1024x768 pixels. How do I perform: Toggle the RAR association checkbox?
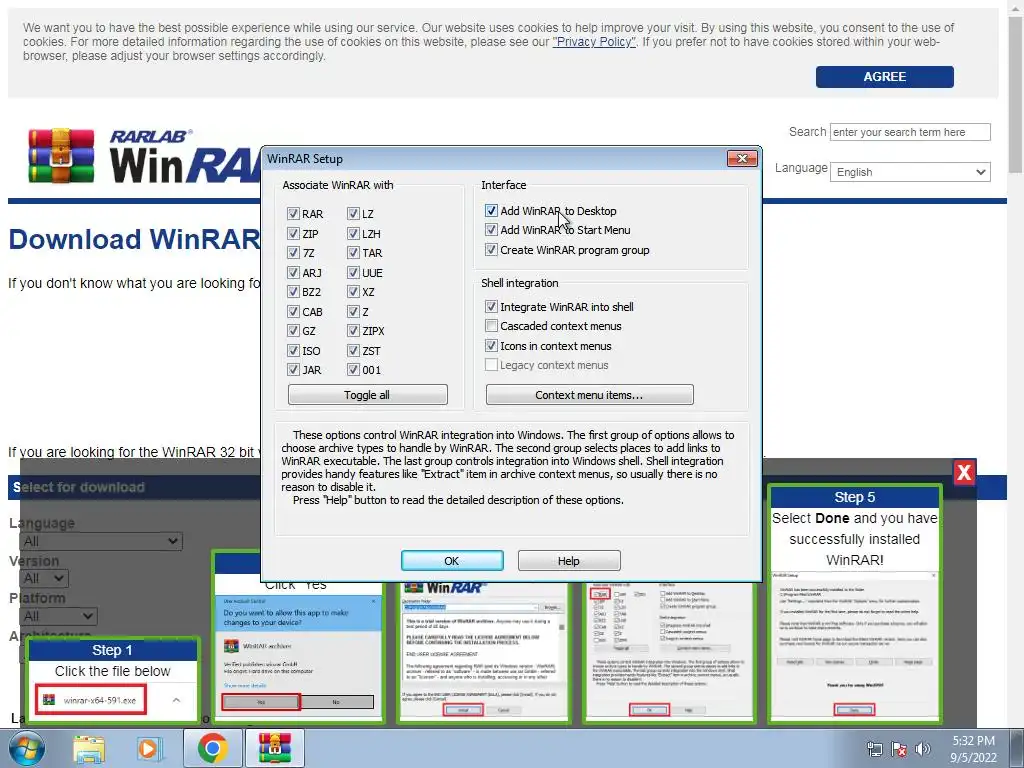click(x=293, y=214)
